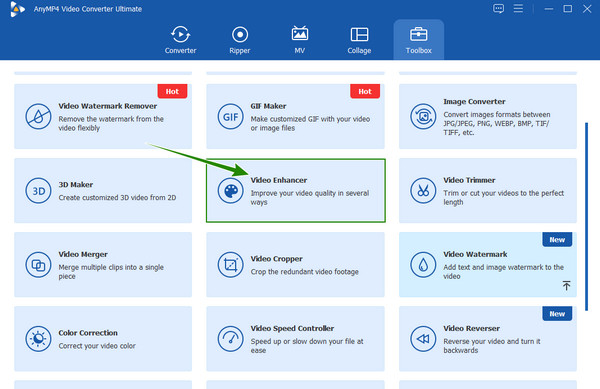Viewport: 600px width, 389px height.
Task: Click the Video Enhancer title text
Action: point(279,180)
